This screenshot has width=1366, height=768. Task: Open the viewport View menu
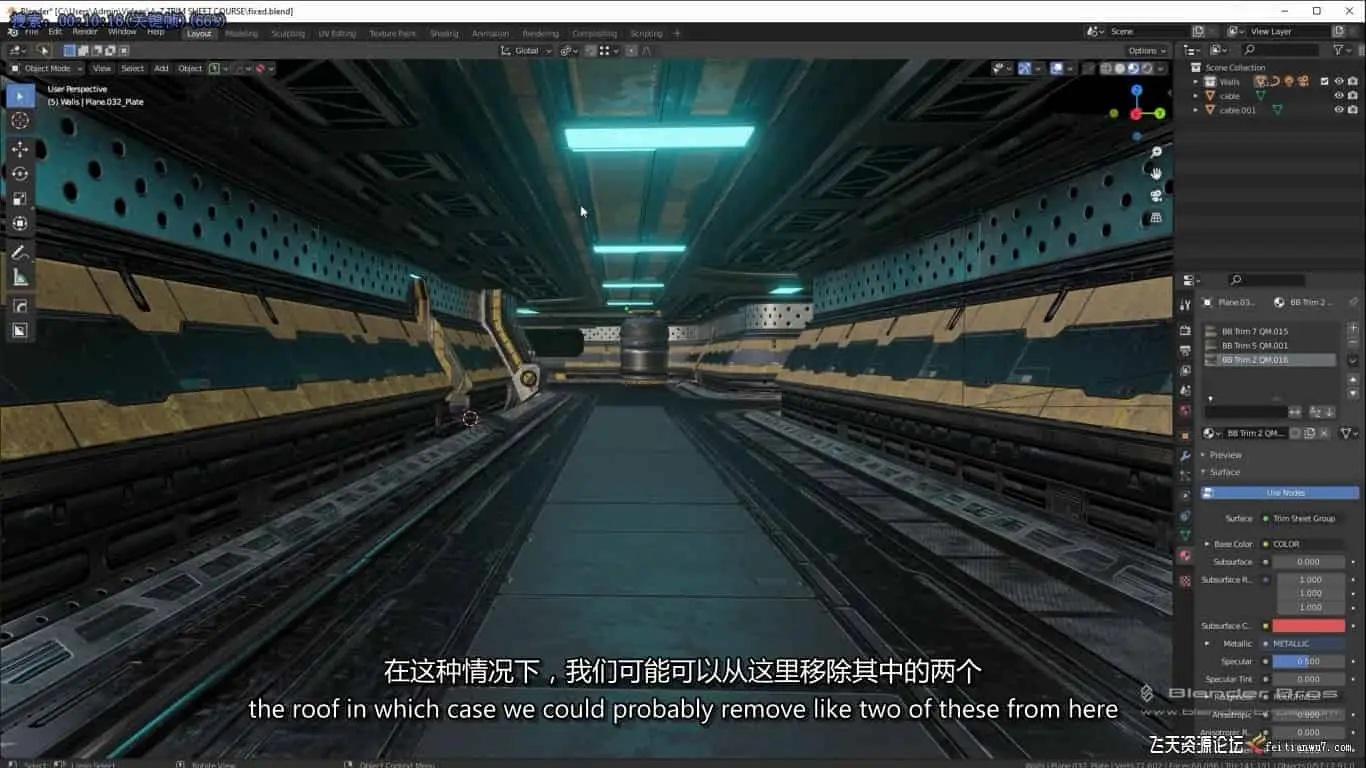point(102,68)
